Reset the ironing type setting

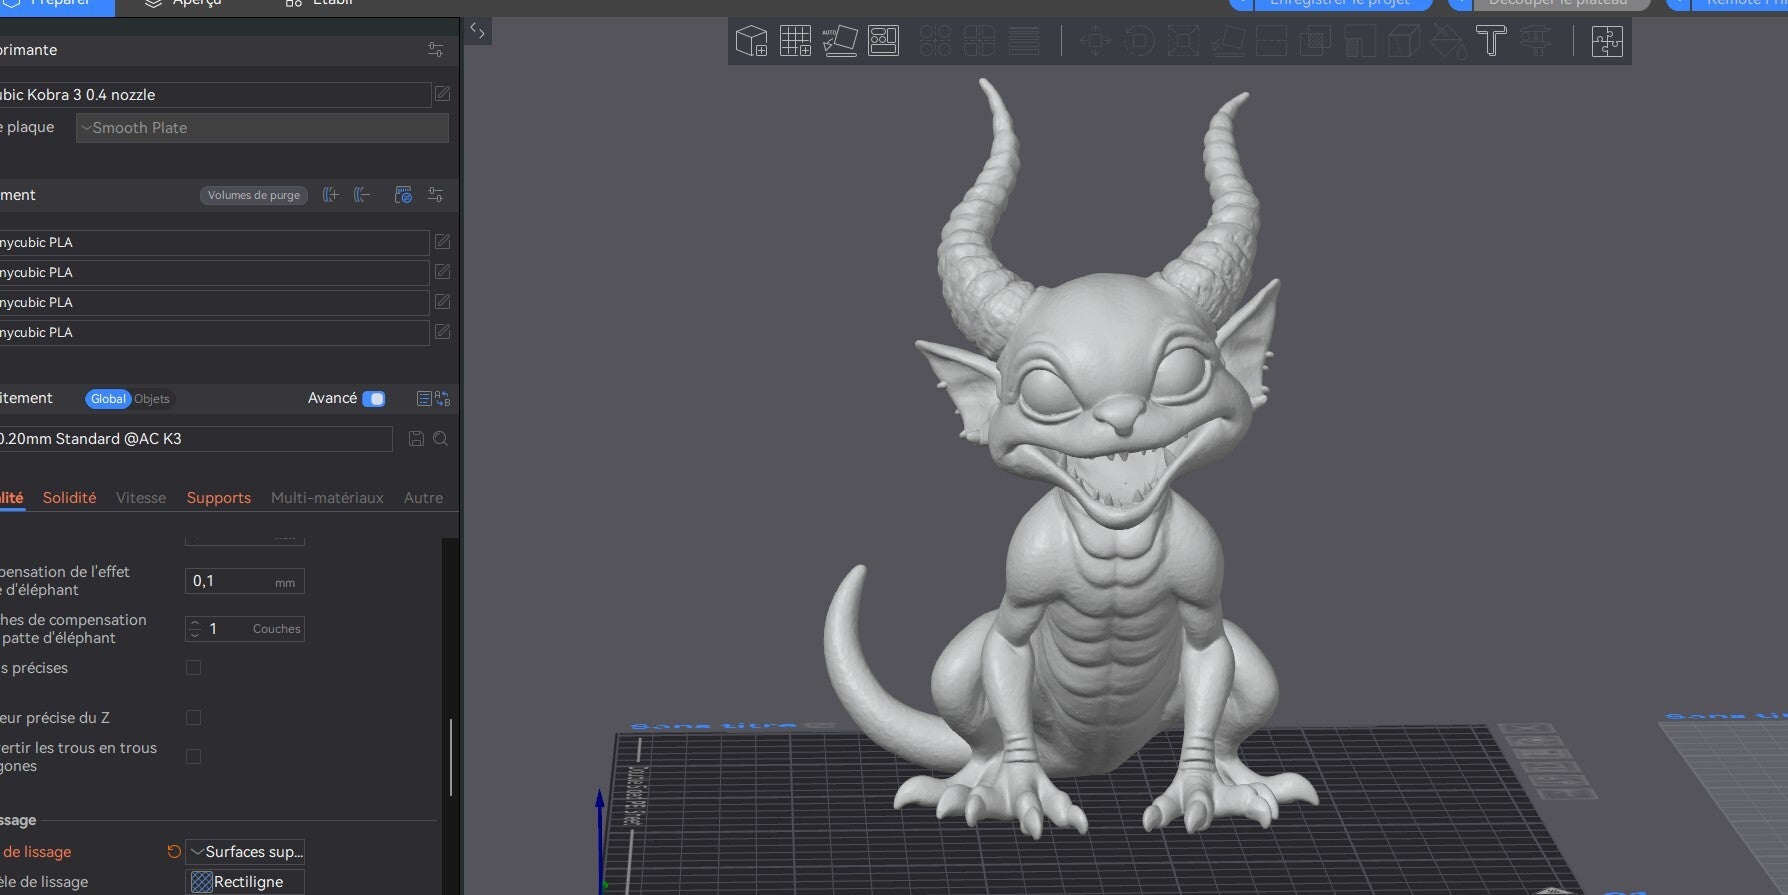tap(174, 852)
